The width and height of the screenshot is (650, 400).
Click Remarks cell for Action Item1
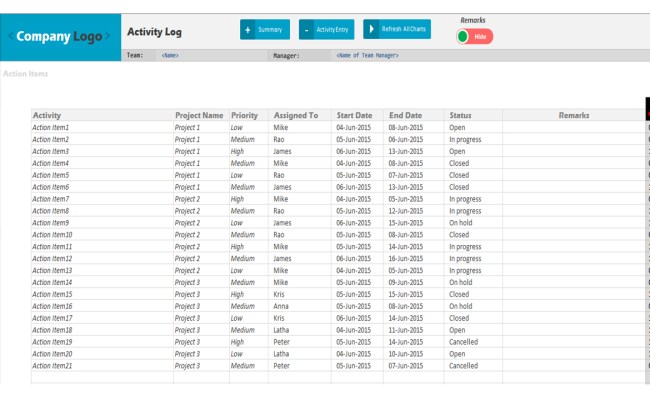574,127
